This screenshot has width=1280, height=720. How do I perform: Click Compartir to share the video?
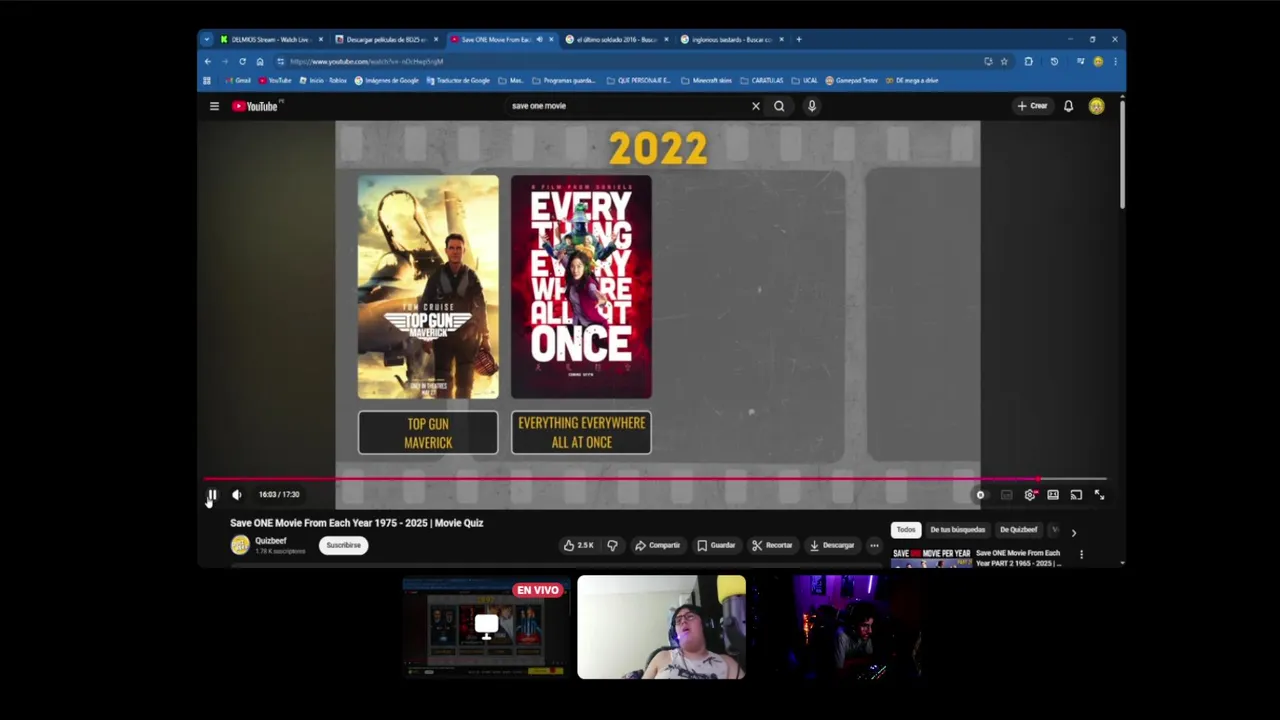click(657, 545)
